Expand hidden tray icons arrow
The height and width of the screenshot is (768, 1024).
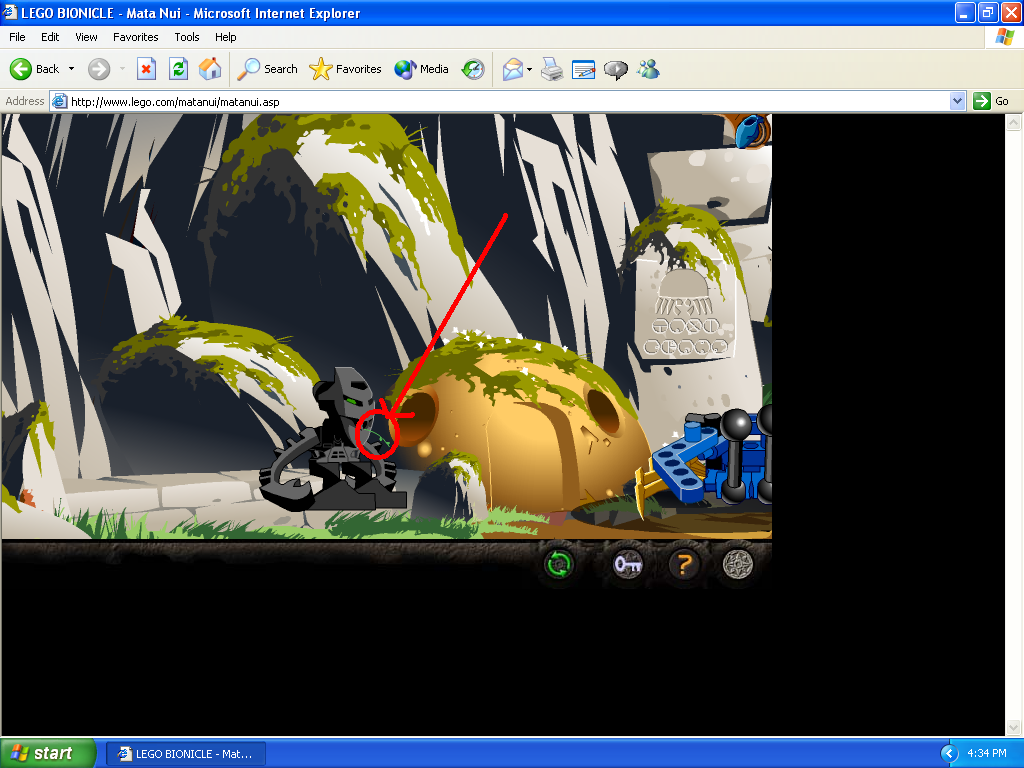949,754
